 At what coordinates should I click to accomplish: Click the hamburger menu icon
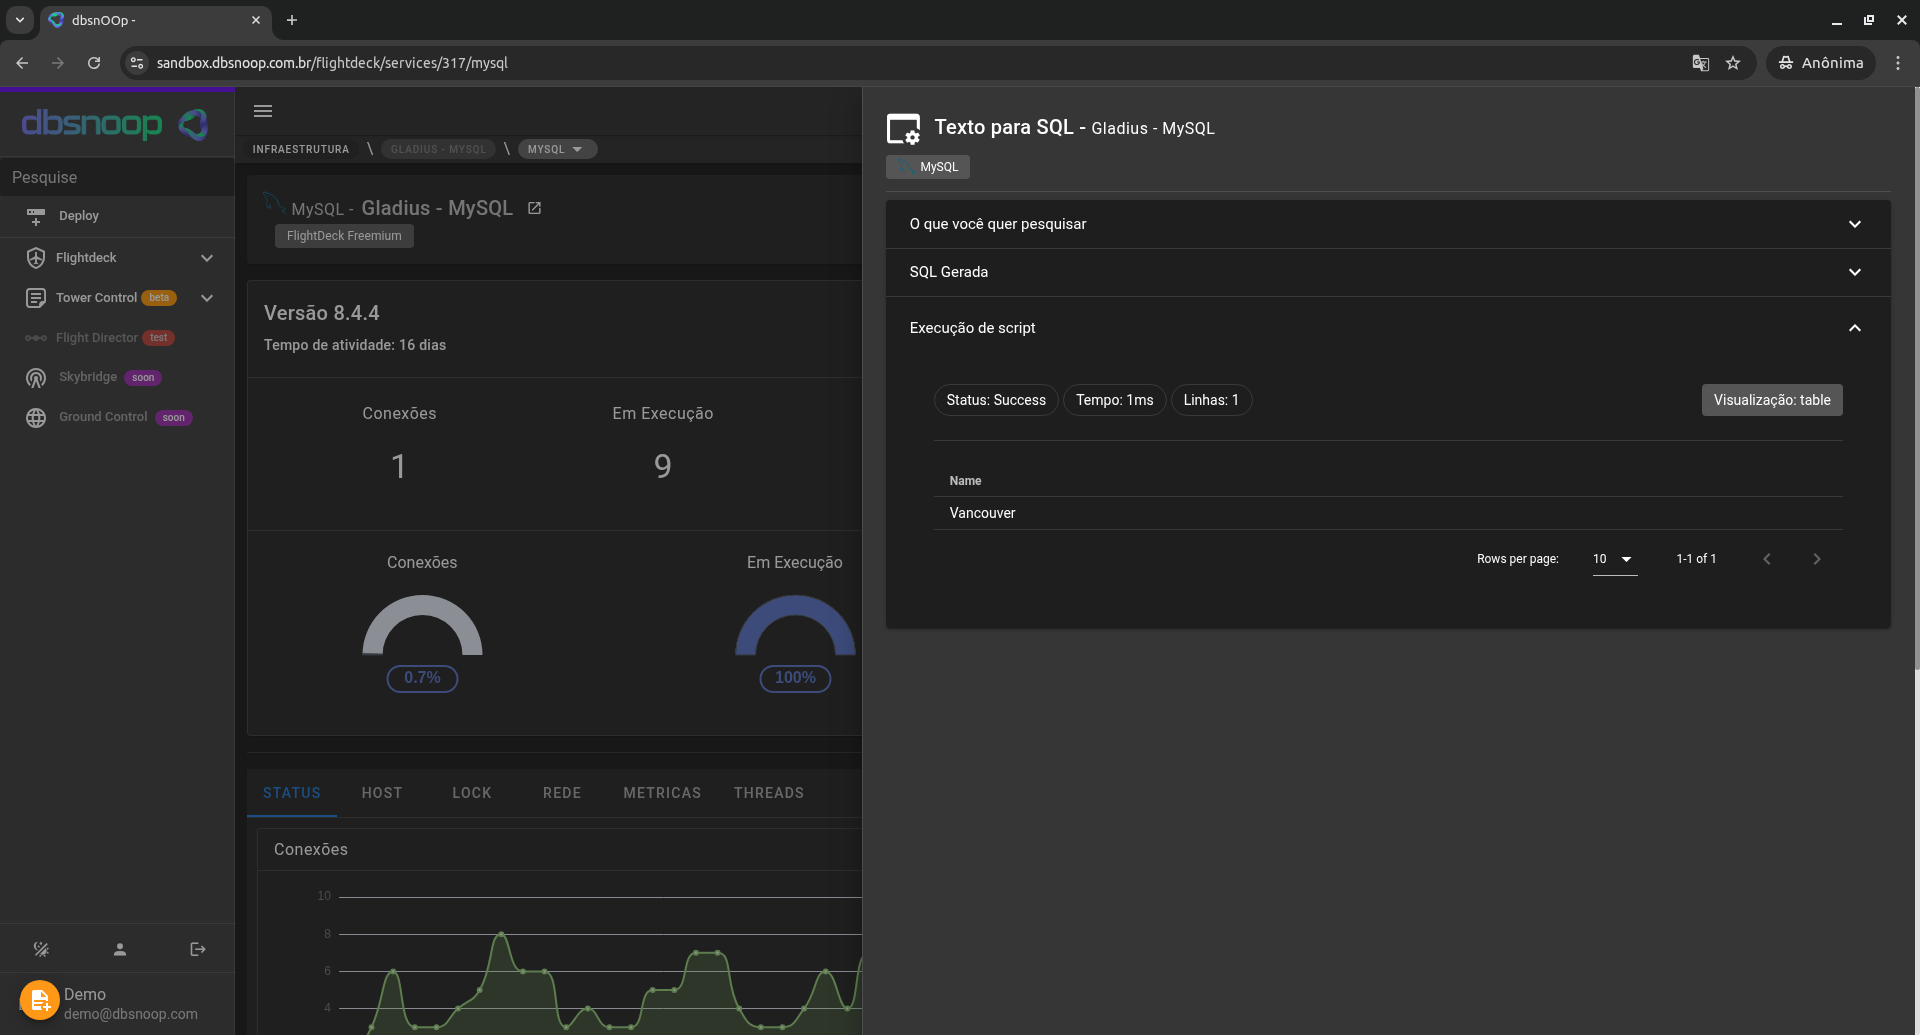click(263, 111)
